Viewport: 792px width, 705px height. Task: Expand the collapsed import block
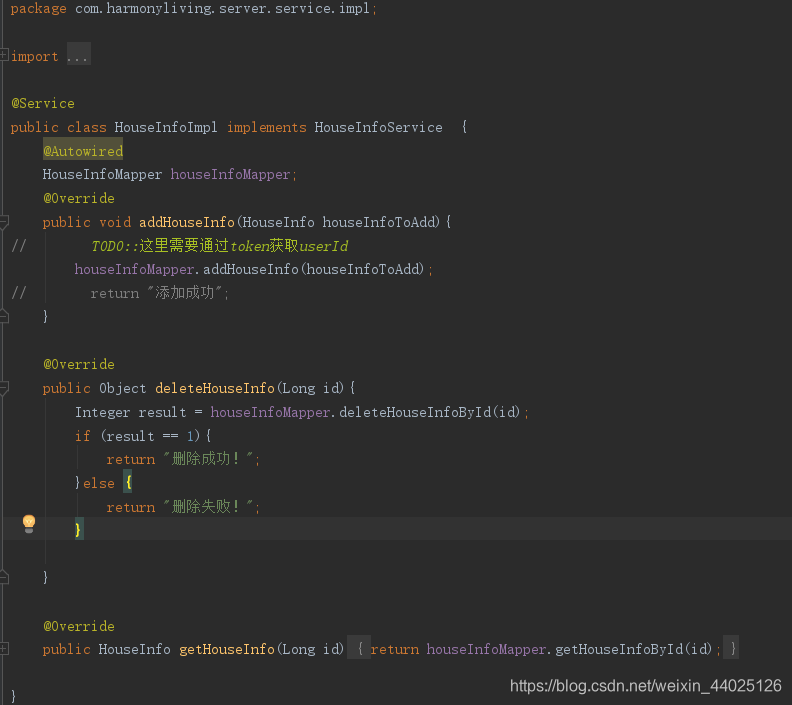4,55
